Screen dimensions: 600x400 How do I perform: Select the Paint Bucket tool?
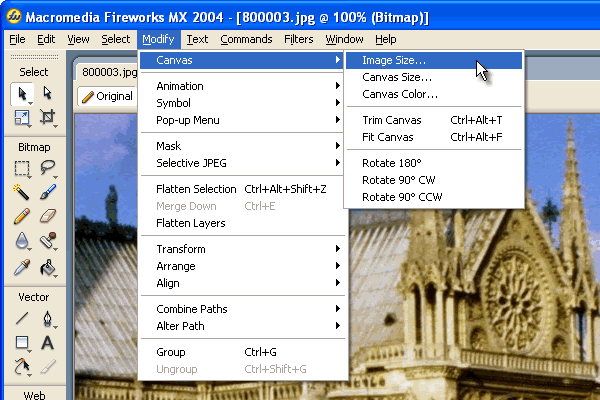tap(47, 267)
